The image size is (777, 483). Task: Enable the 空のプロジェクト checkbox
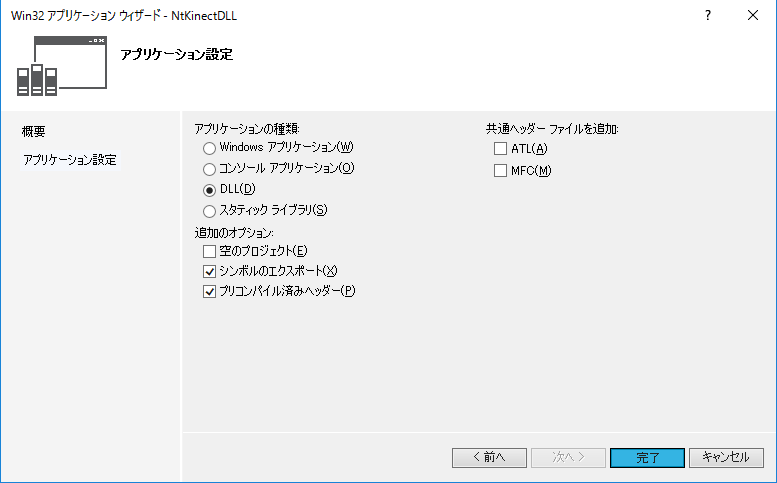click(x=209, y=251)
